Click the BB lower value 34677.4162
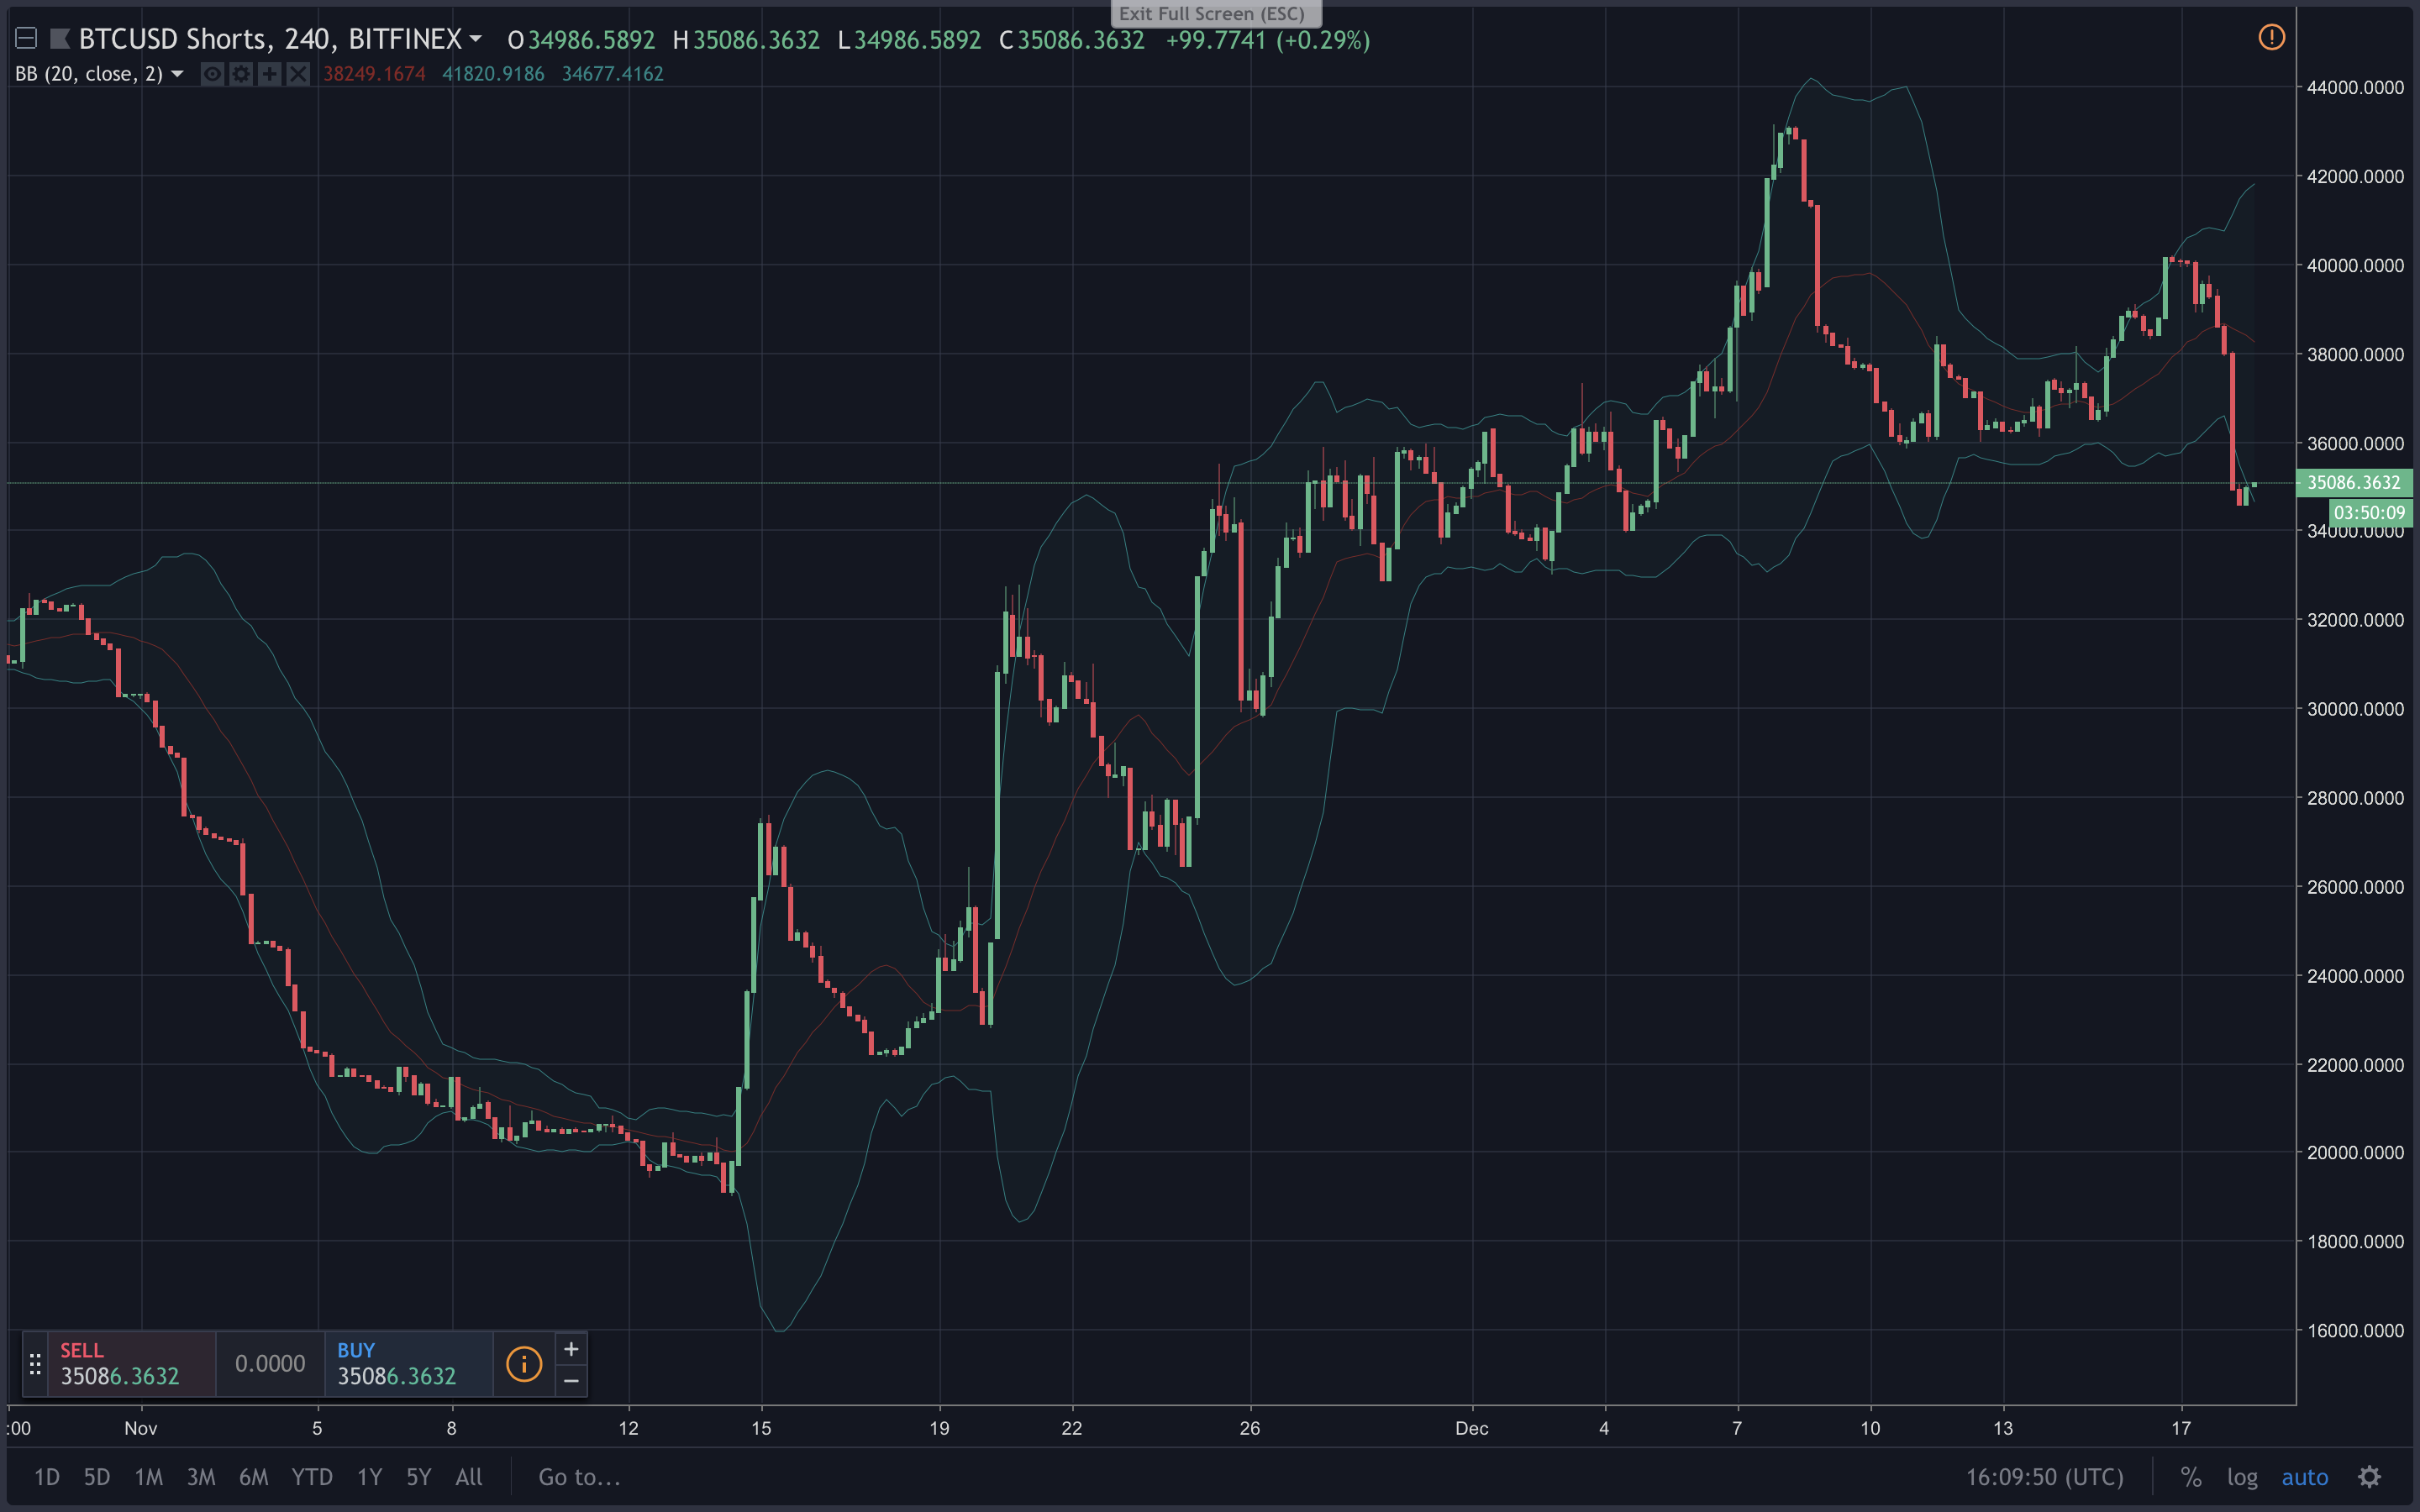Image resolution: width=2420 pixels, height=1512 pixels. click(613, 74)
